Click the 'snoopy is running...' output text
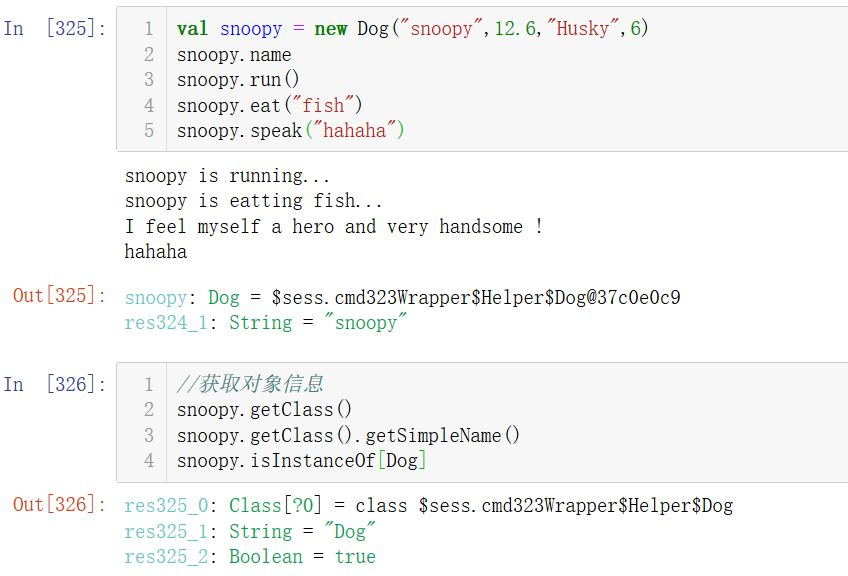 227,176
